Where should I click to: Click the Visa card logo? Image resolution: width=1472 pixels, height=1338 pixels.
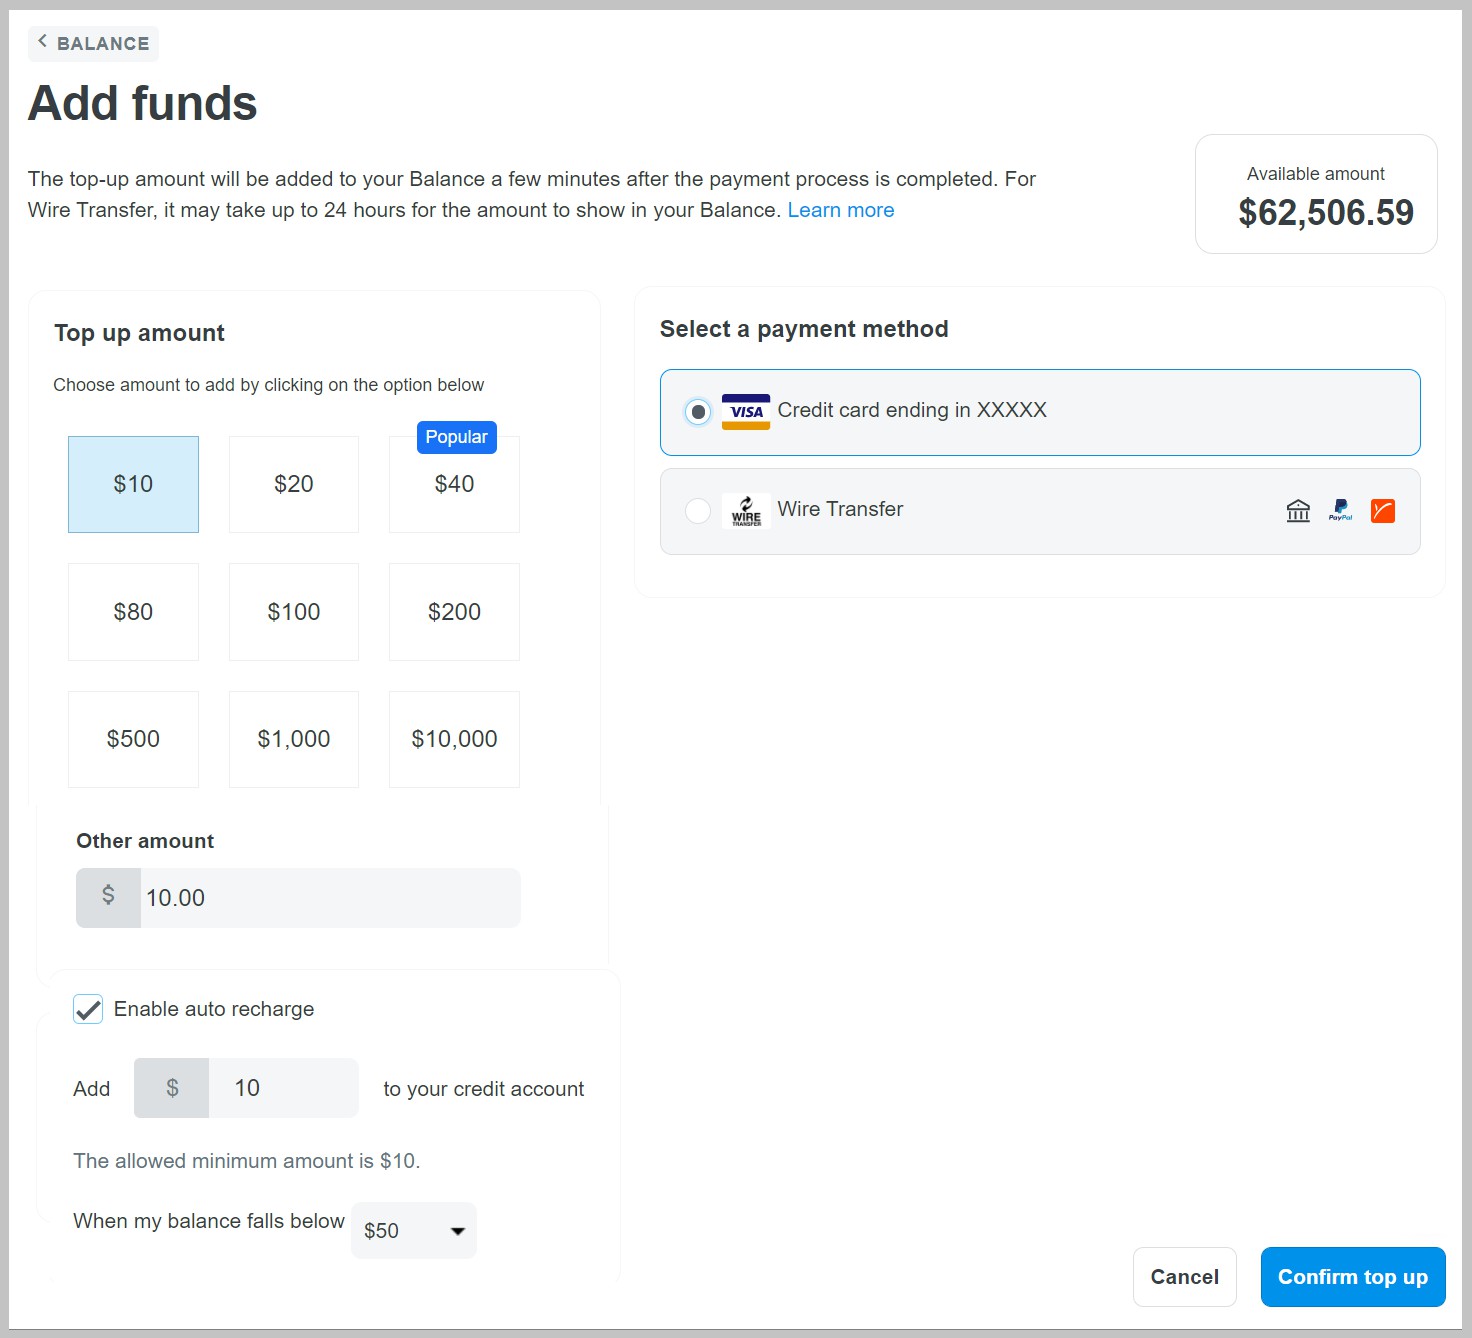[745, 412]
